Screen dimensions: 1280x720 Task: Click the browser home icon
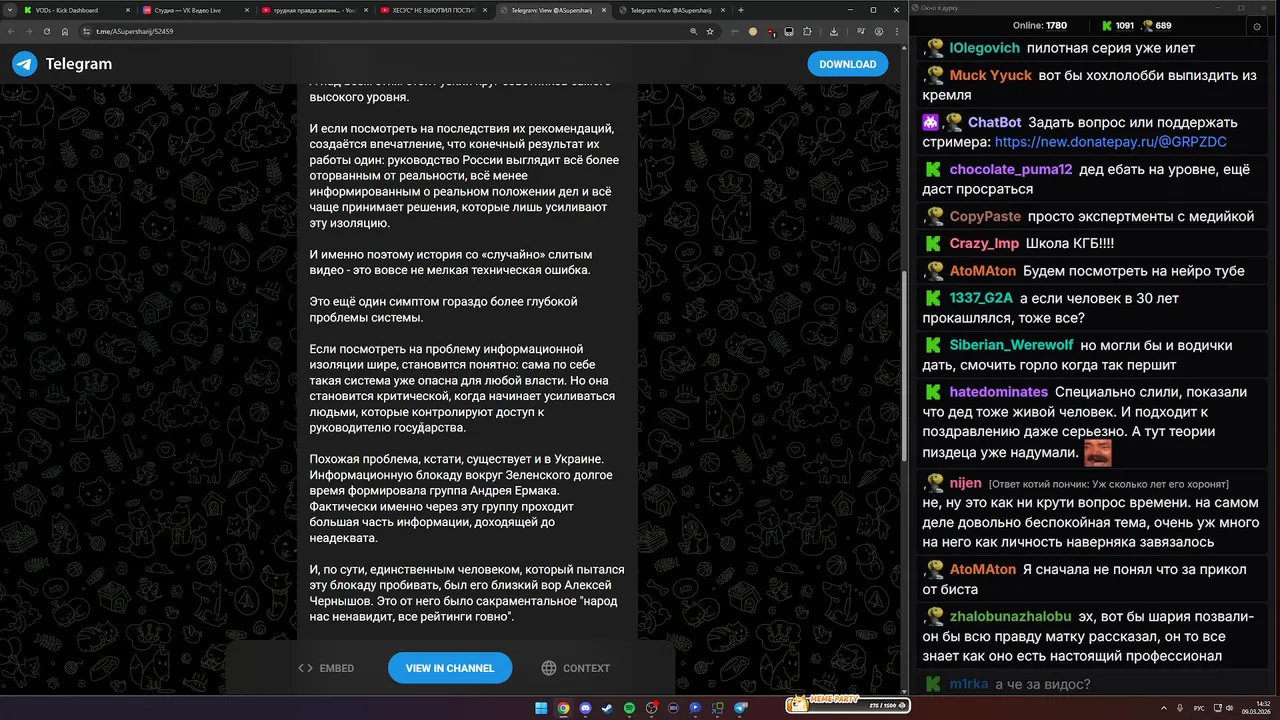tap(65, 31)
